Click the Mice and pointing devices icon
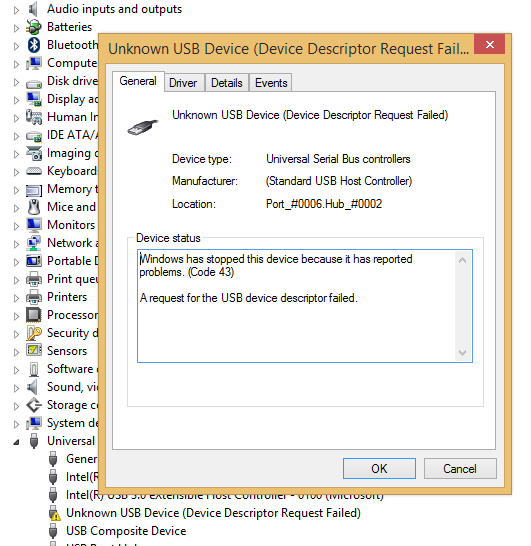This screenshot has height=546, width=531. (34, 207)
